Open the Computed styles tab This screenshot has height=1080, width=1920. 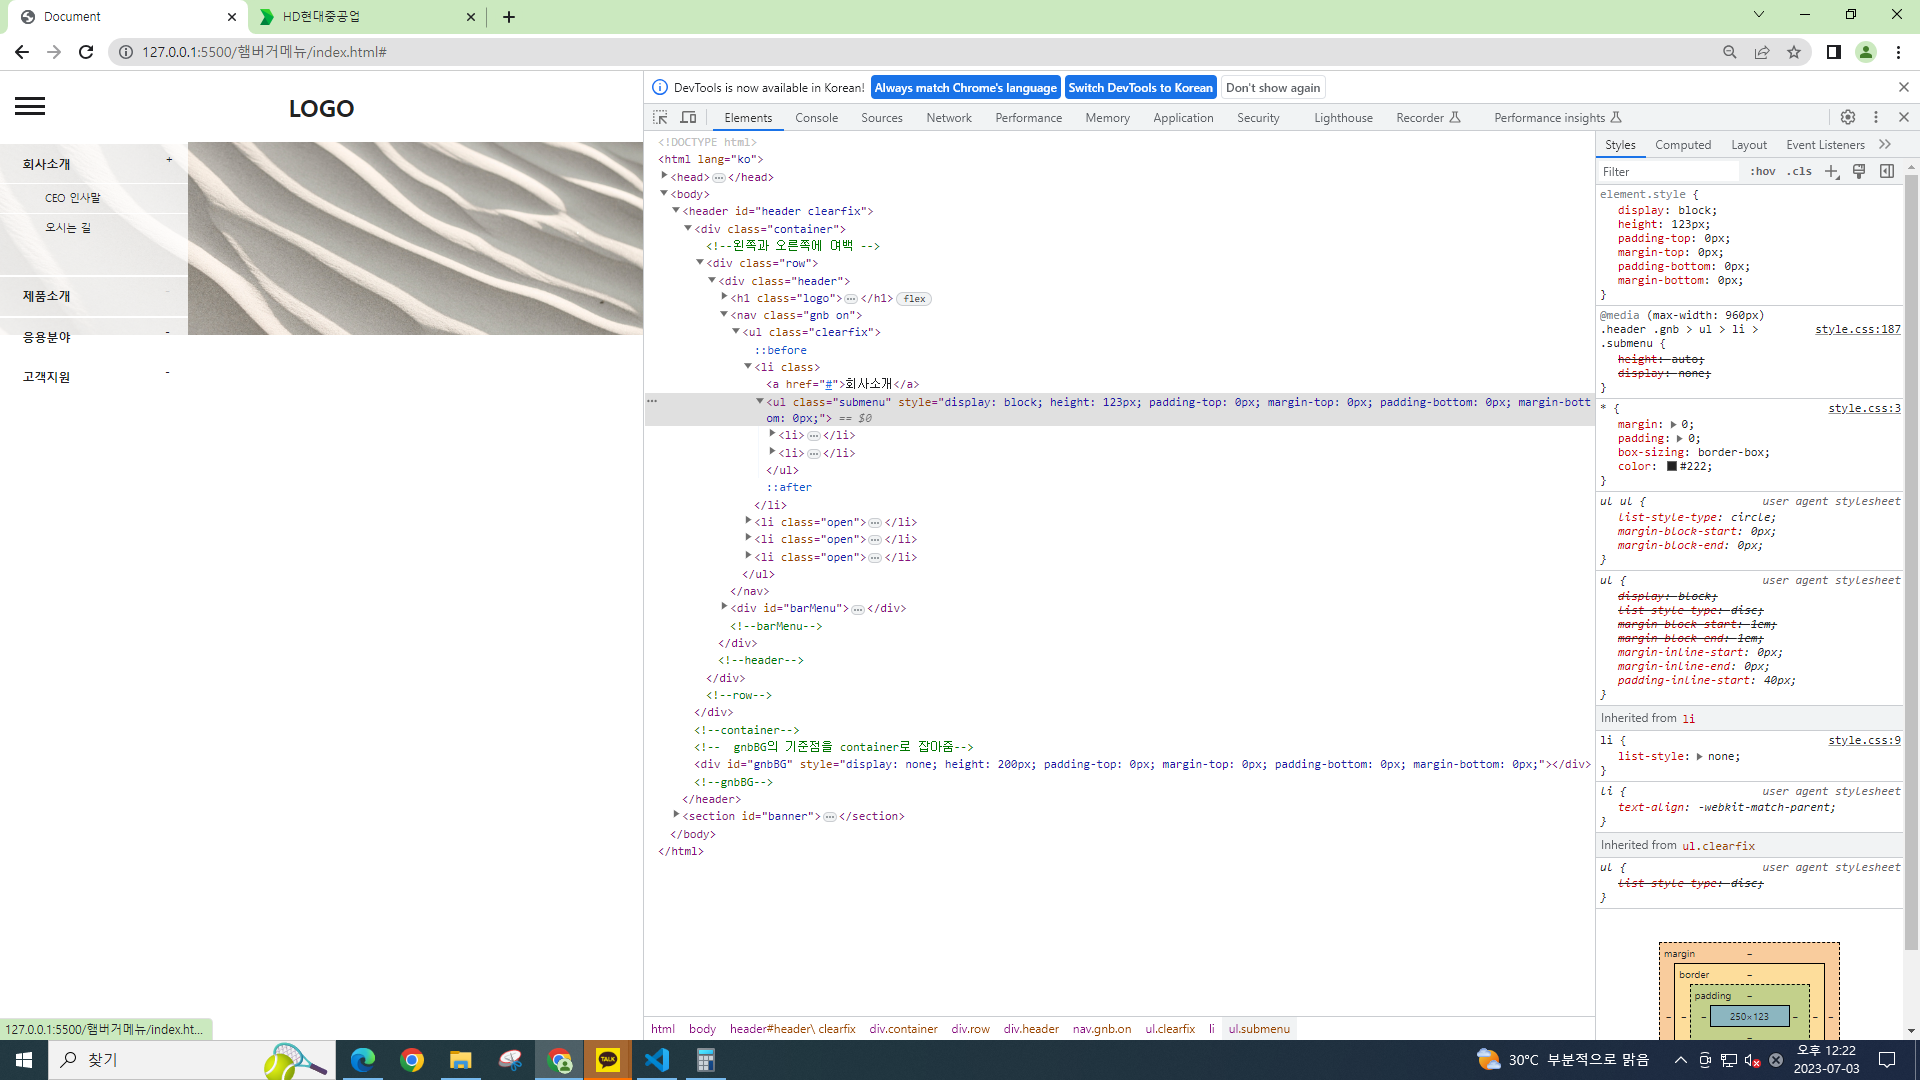point(1682,145)
